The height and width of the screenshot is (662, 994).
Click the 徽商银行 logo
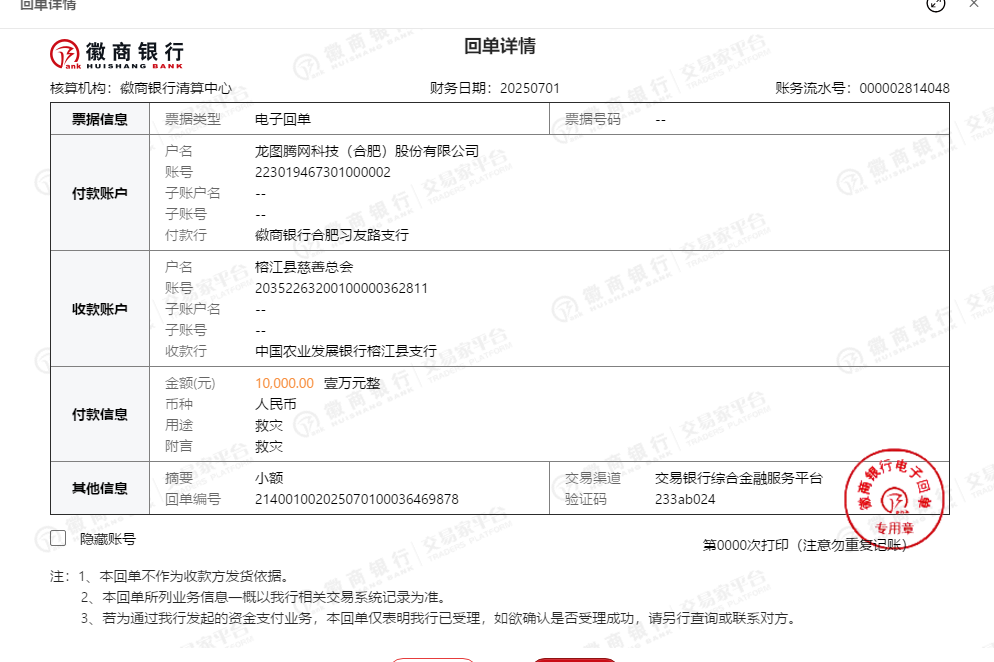click(118, 52)
